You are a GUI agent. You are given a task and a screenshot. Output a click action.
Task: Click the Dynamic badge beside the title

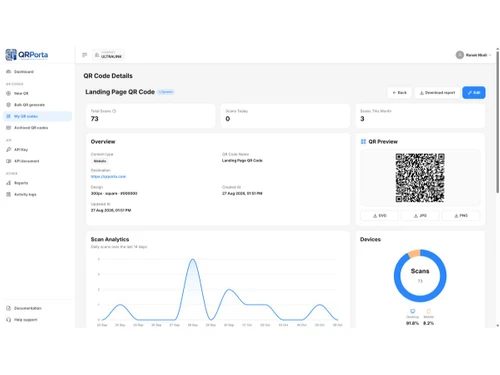click(x=166, y=92)
